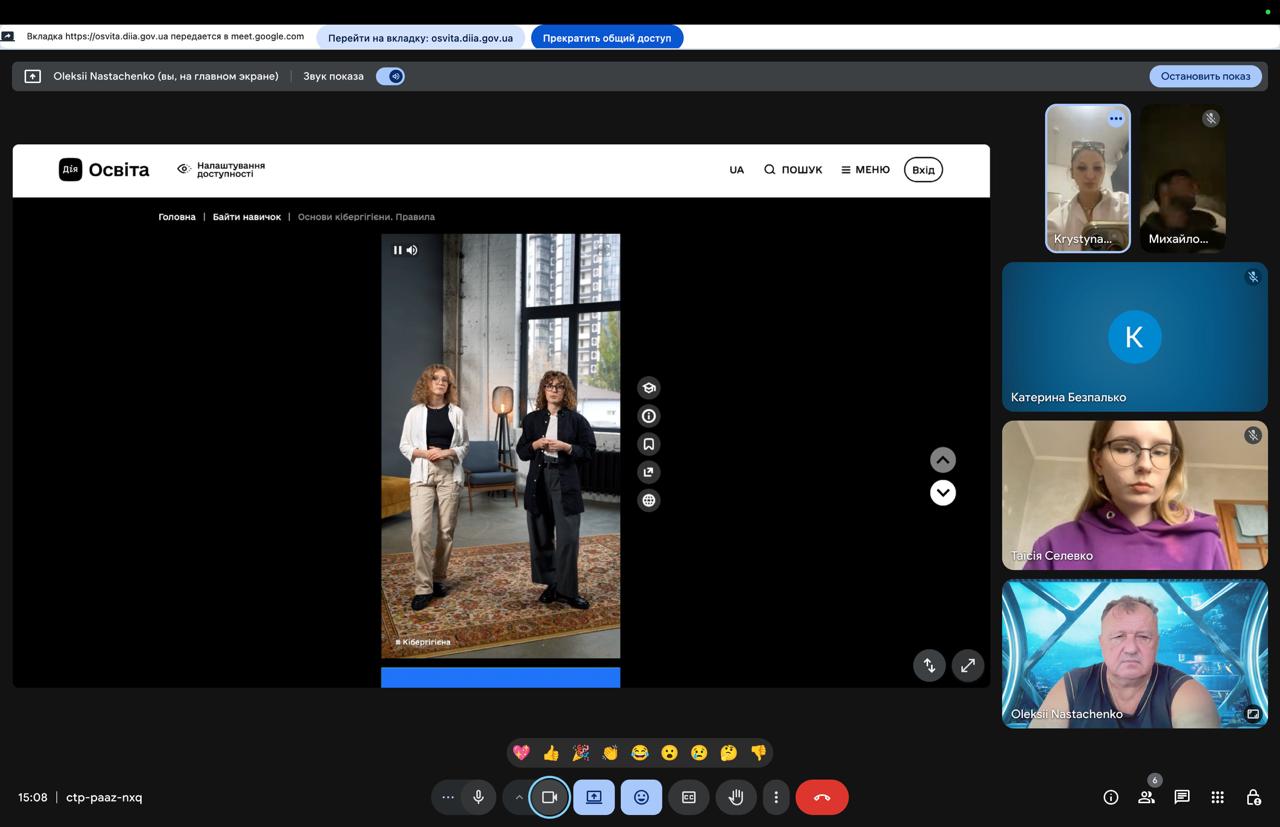Pause the playing video
Viewport: 1280px width, 827px height.
[397, 250]
